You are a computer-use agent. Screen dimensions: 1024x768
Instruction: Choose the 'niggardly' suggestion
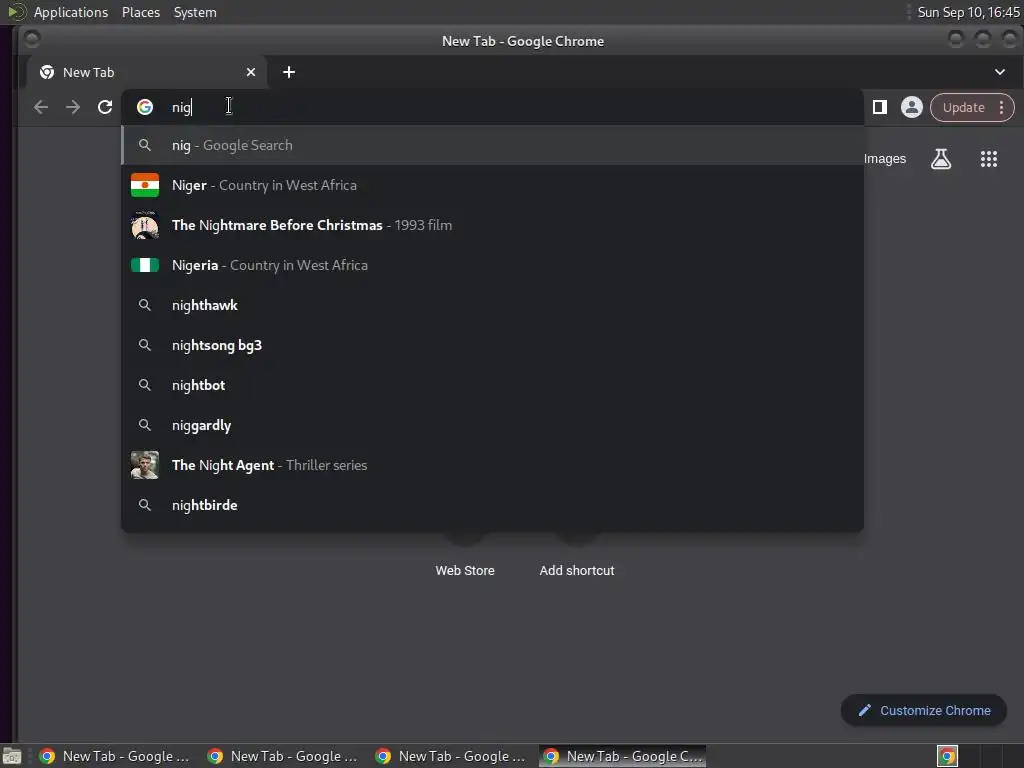pyautogui.click(x=492, y=425)
